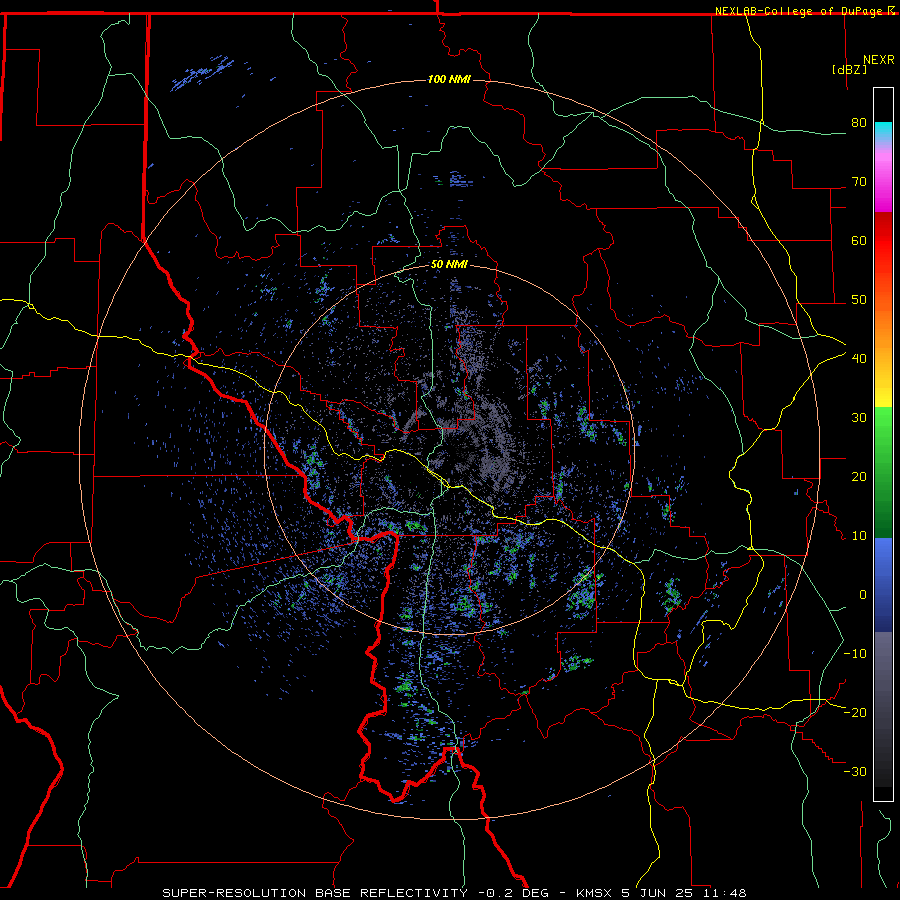Click the 10 value on the dBZ scale
Image resolution: width=900 pixels, height=900 pixels.
pyautogui.click(x=859, y=536)
